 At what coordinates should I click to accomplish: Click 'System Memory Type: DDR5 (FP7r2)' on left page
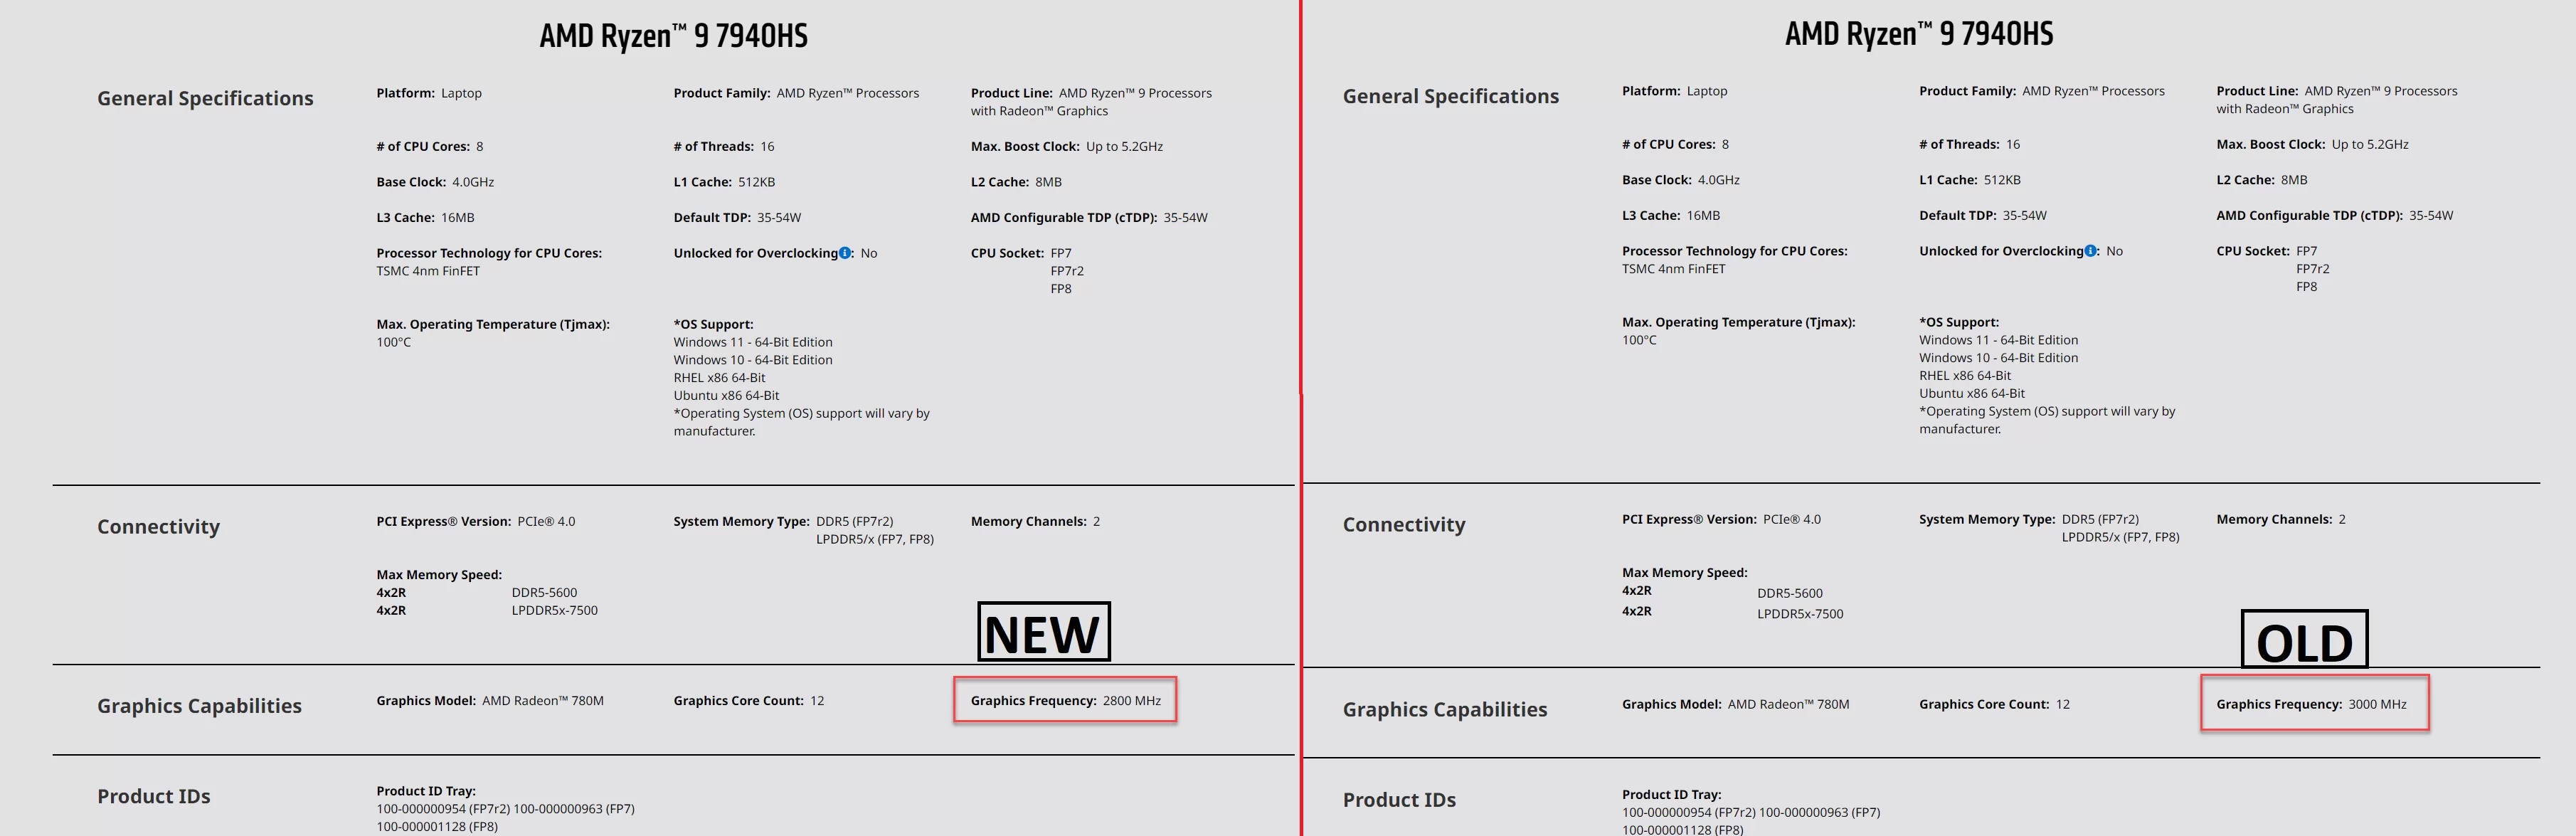pos(783,522)
